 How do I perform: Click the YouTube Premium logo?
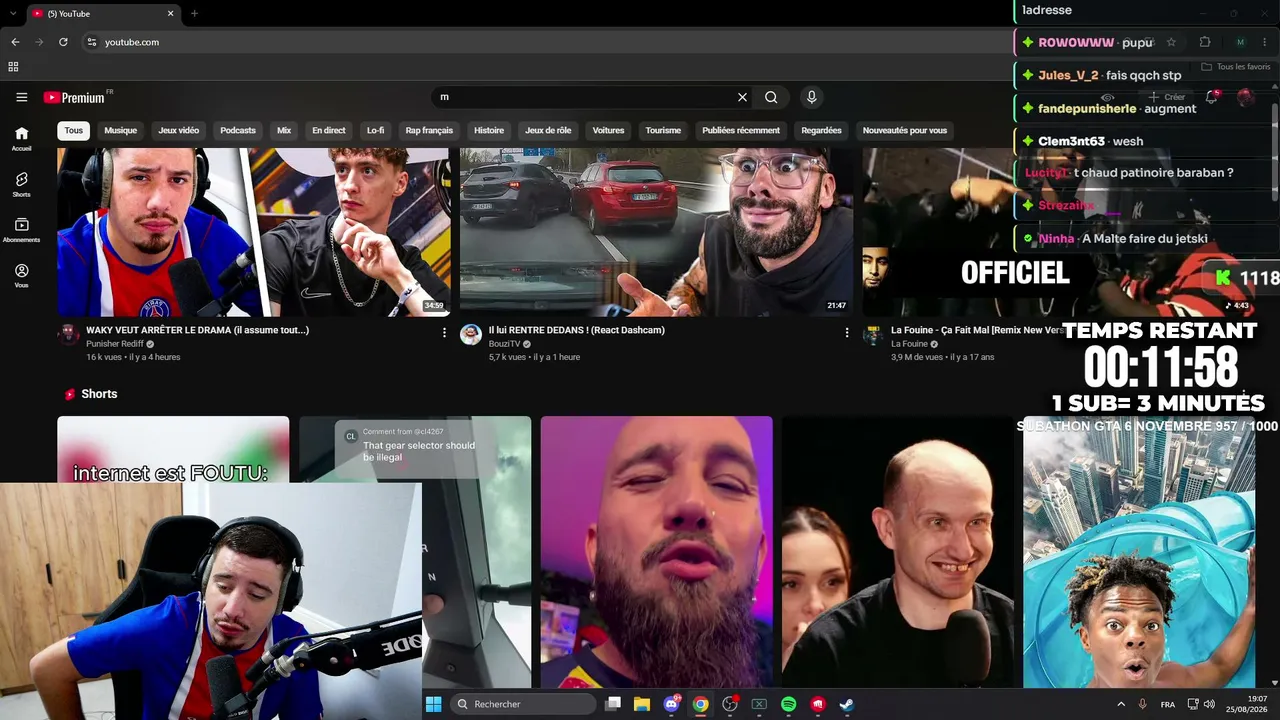point(74,97)
